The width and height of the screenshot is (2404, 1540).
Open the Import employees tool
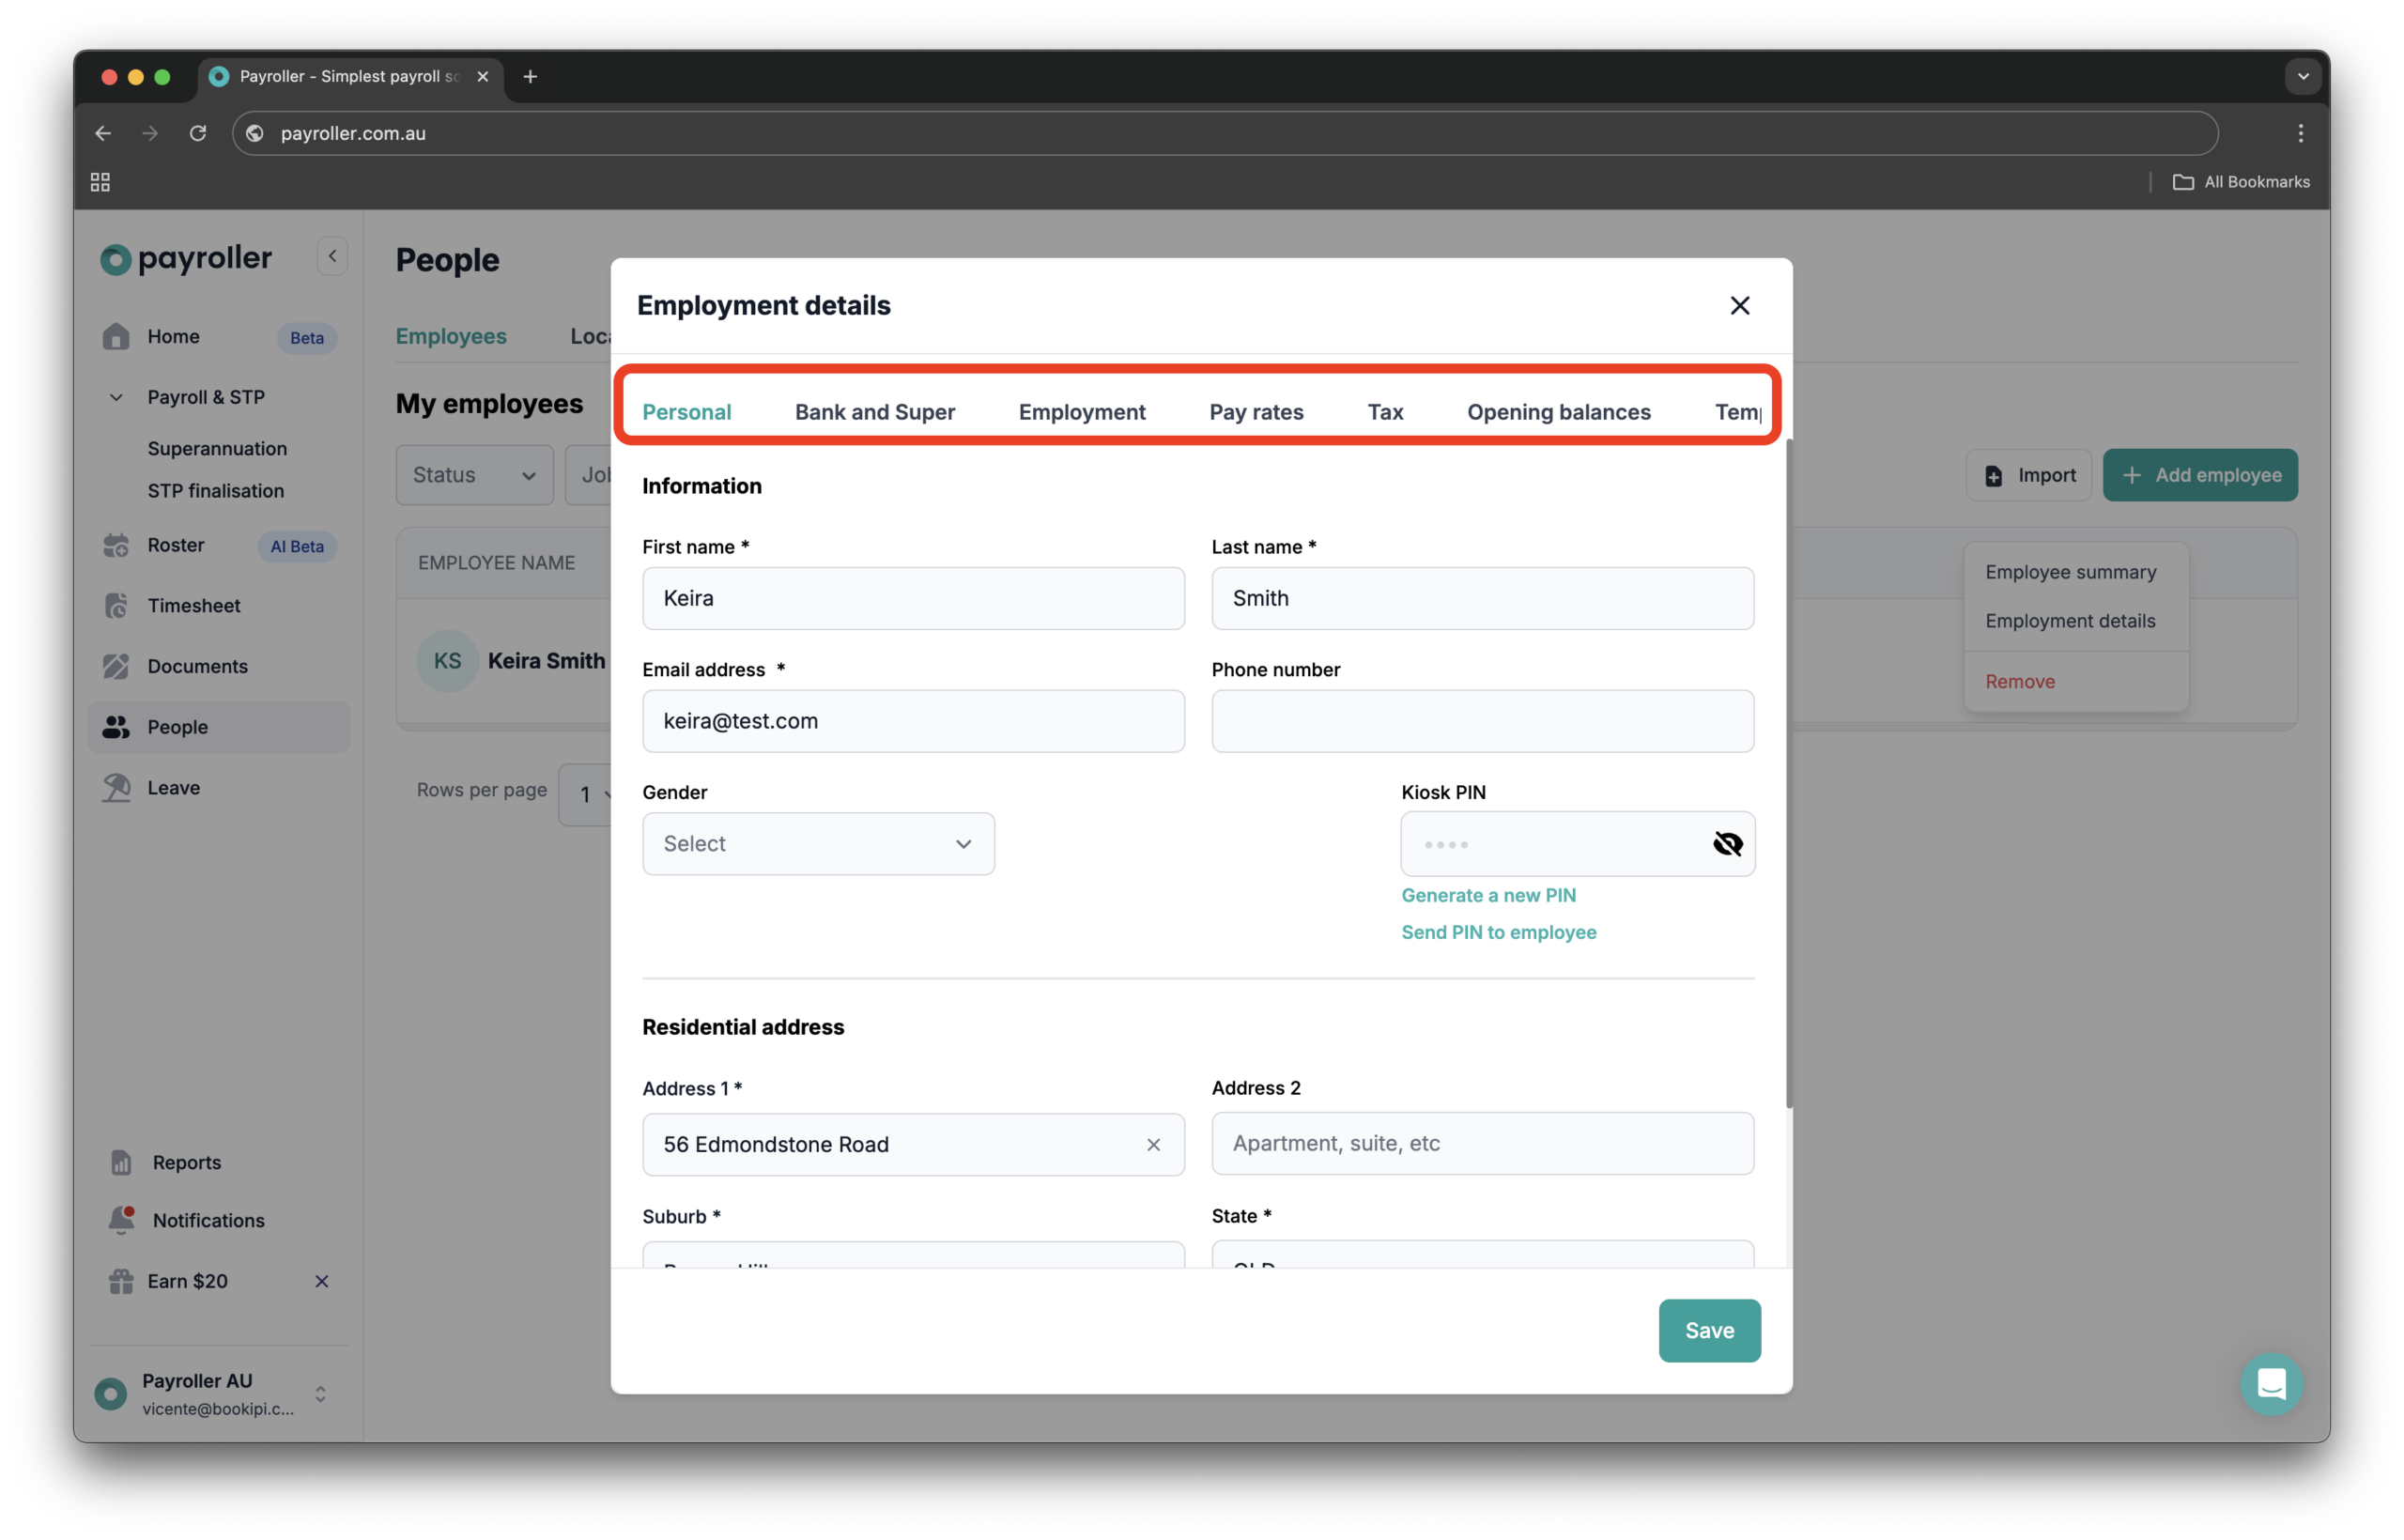(2028, 475)
